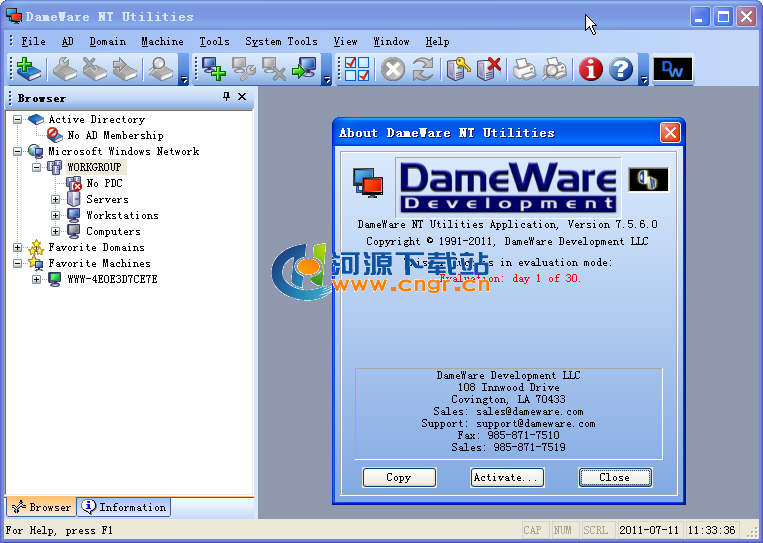The image size is (763, 543).
Task: Close the Browser panel with its X
Action: point(242,96)
